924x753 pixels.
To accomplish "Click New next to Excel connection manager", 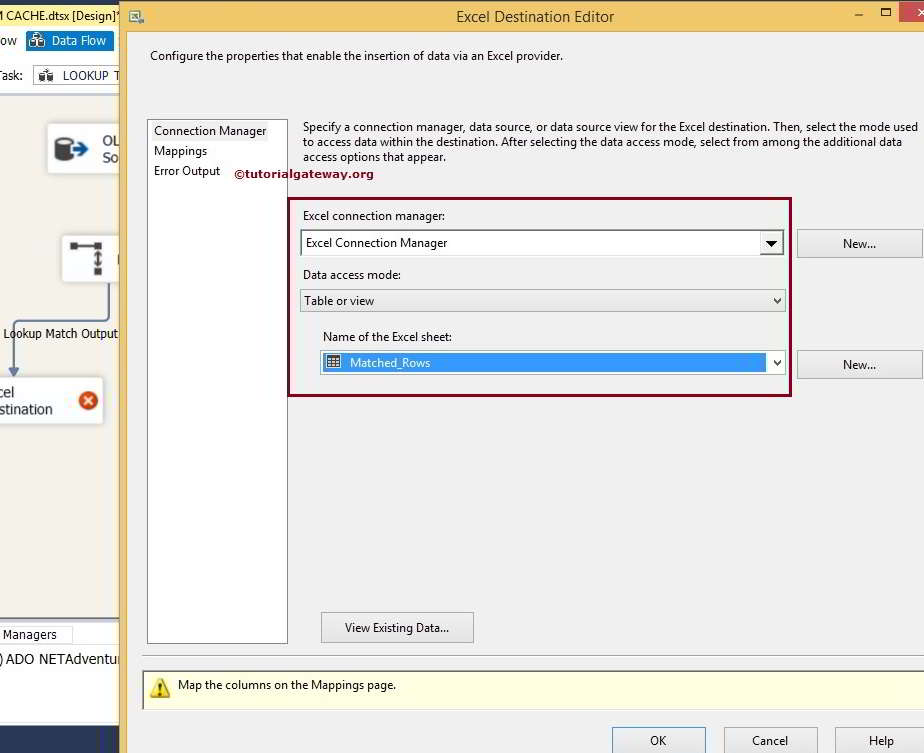I will 858,242.
